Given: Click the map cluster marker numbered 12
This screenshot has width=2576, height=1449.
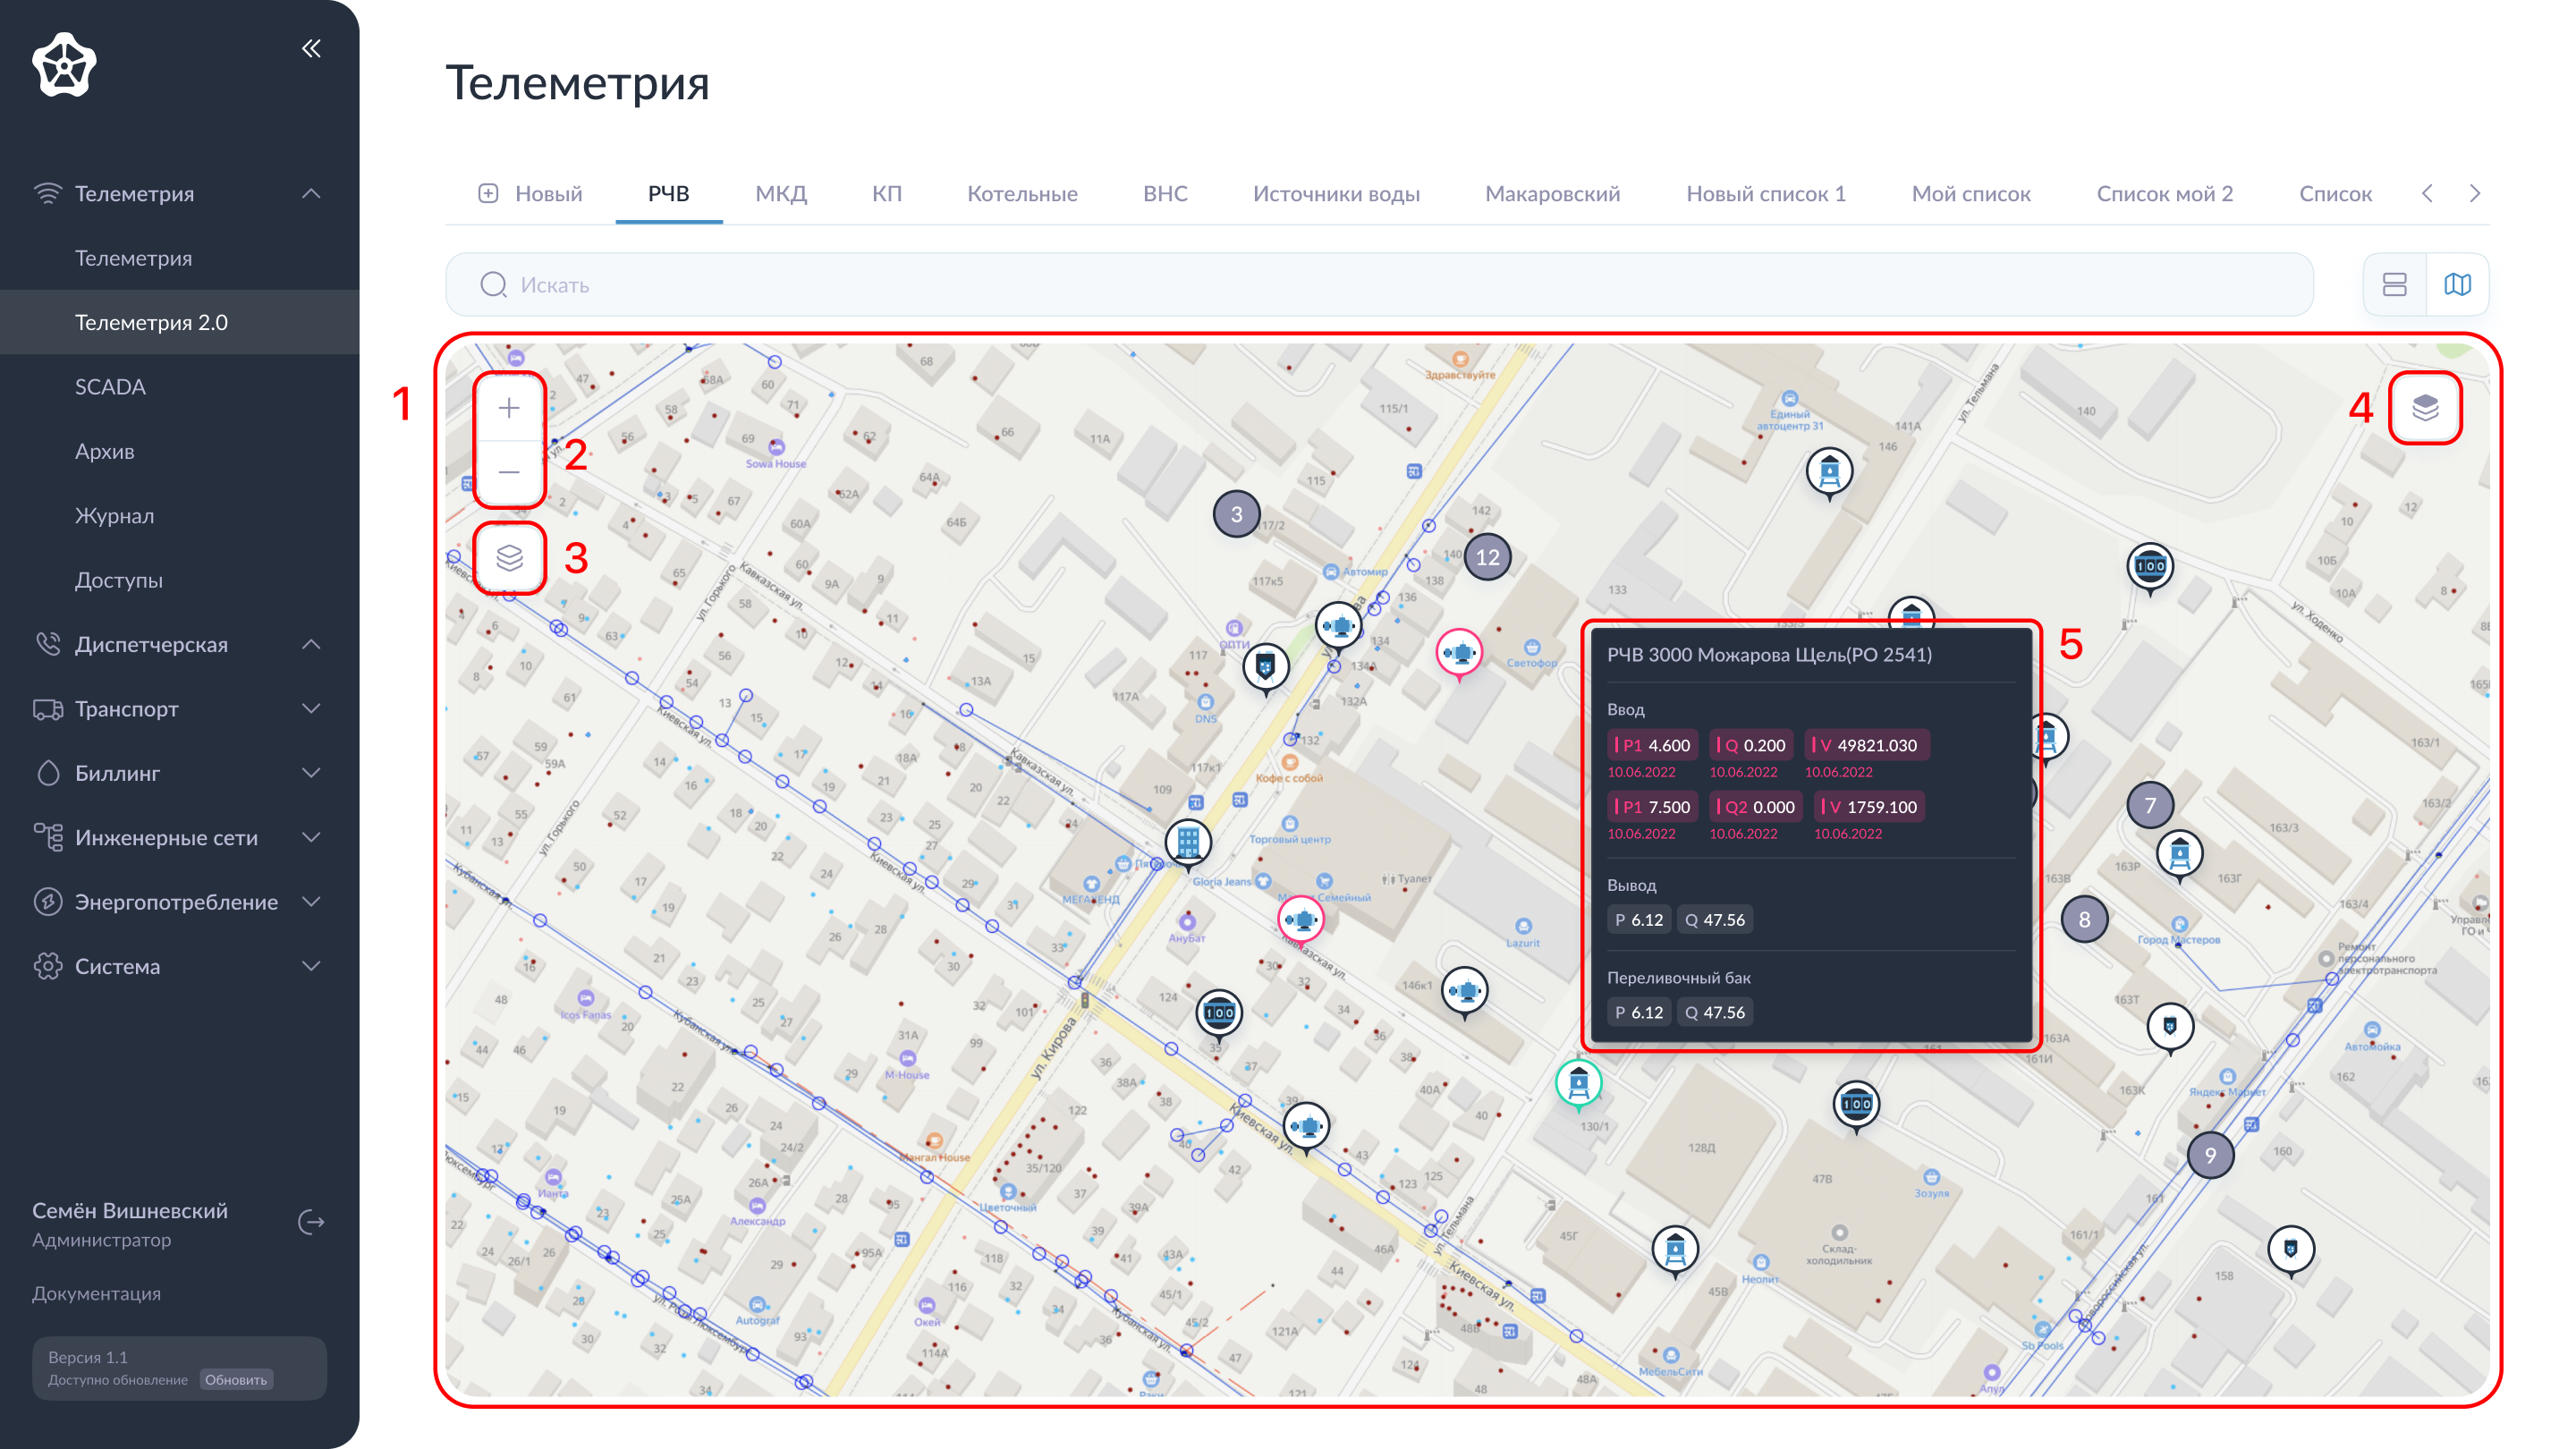Looking at the screenshot, I should point(1487,557).
